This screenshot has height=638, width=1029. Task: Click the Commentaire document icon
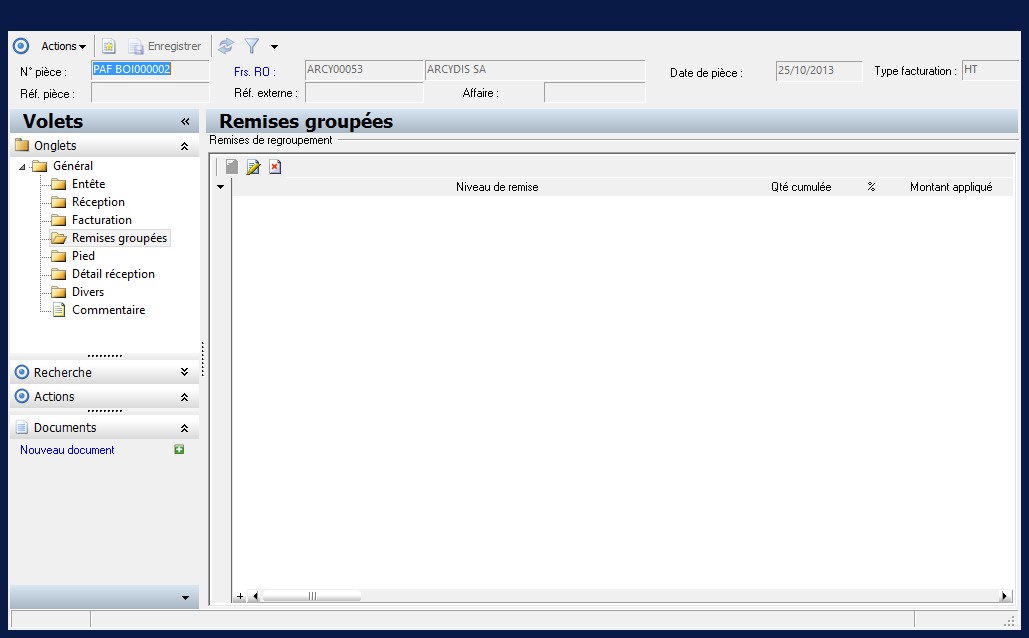(59, 310)
